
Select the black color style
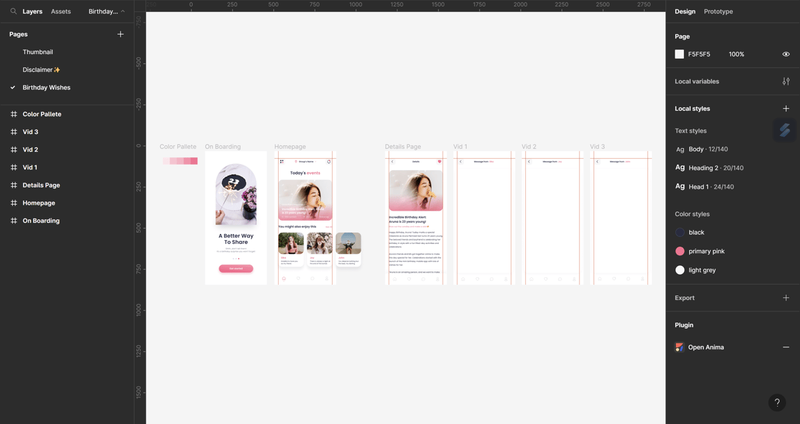pyautogui.click(x=689, y=233)
